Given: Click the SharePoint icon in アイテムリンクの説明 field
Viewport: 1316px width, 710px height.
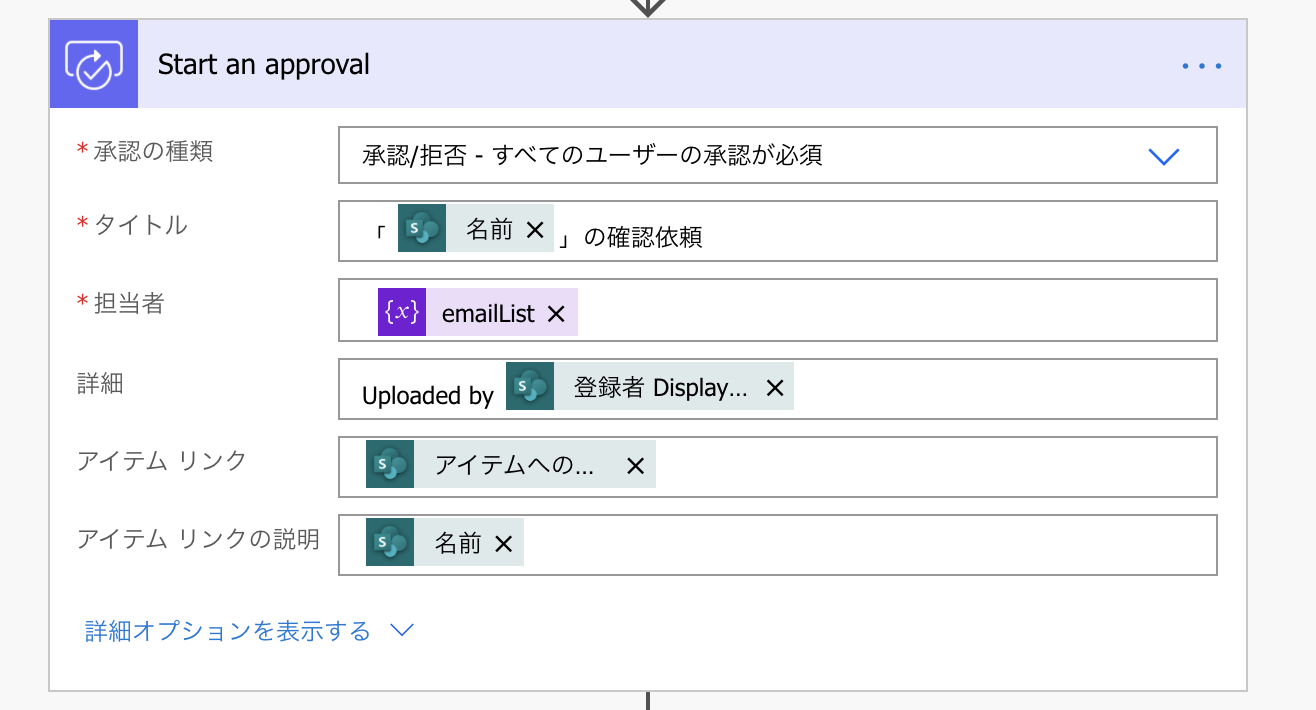Looking at the screenshot, I should [x=389, y=542].
